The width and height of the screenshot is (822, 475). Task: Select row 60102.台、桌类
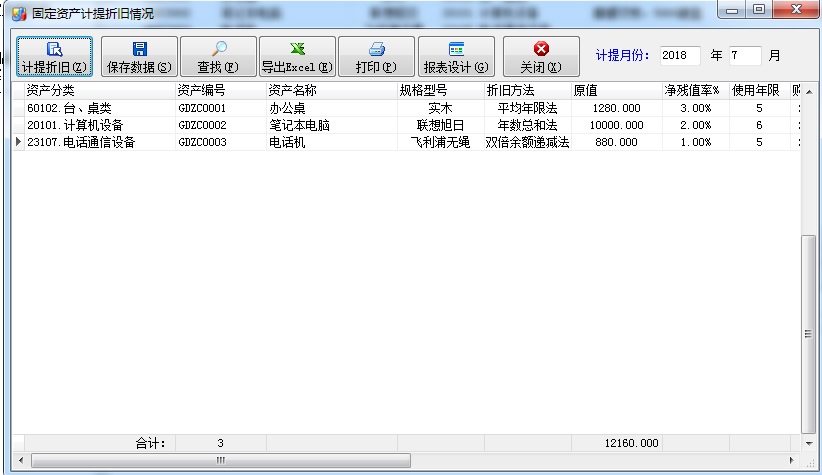pos(406,109)
